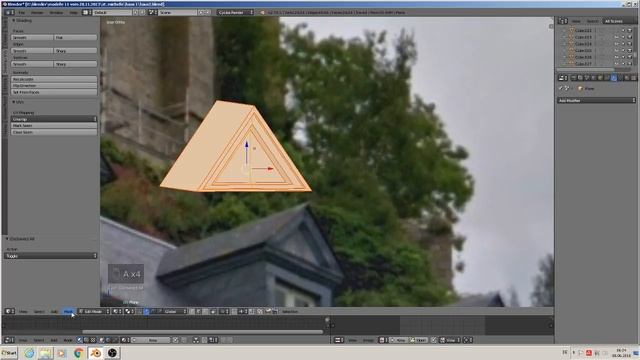Click the scene browse icon next to Scene field

click(152, 12)
